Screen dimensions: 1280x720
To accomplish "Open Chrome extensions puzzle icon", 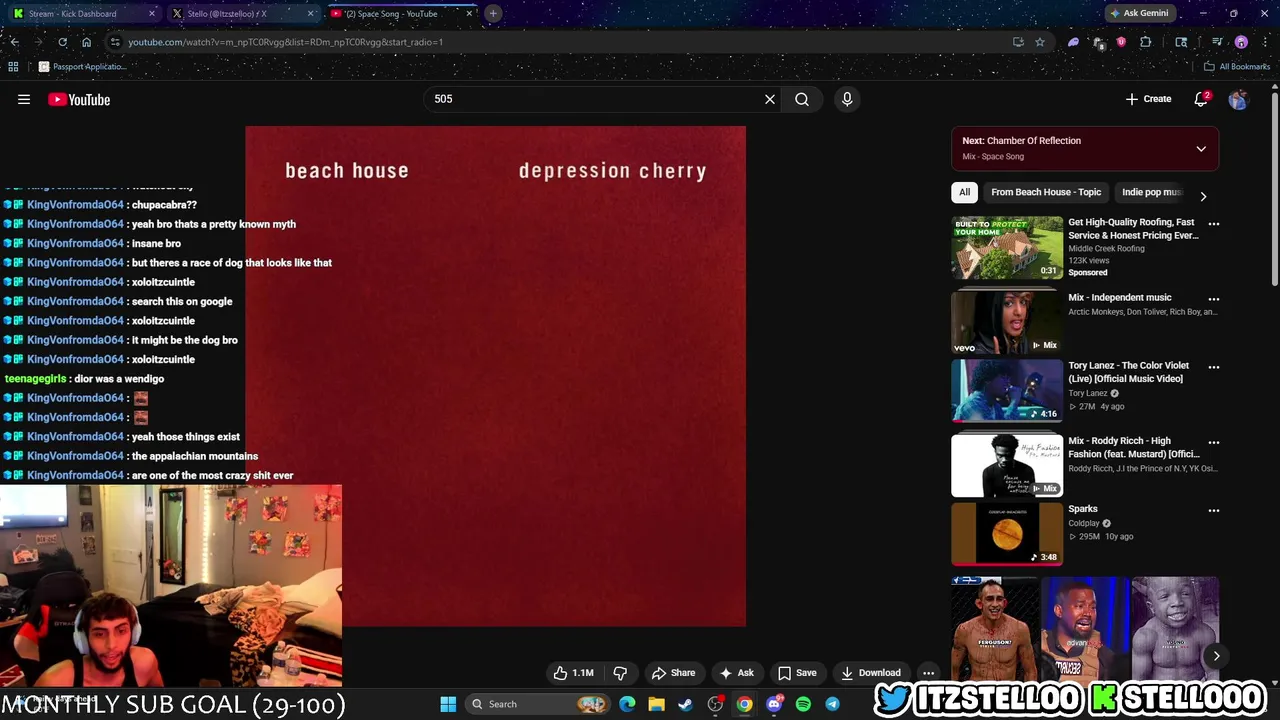I will coord(1146,42).
